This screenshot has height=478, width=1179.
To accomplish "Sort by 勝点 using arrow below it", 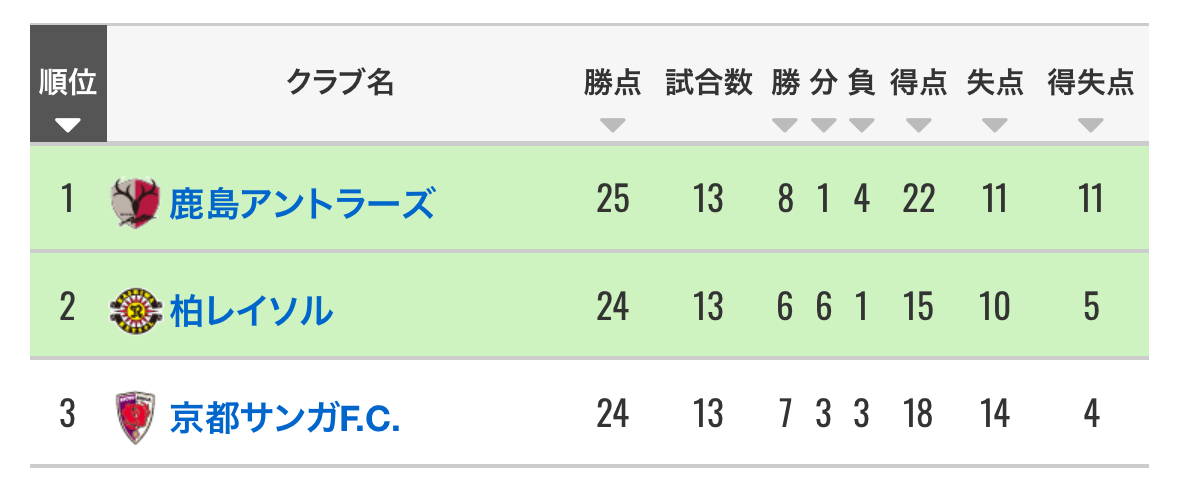I will click(613, 125).
